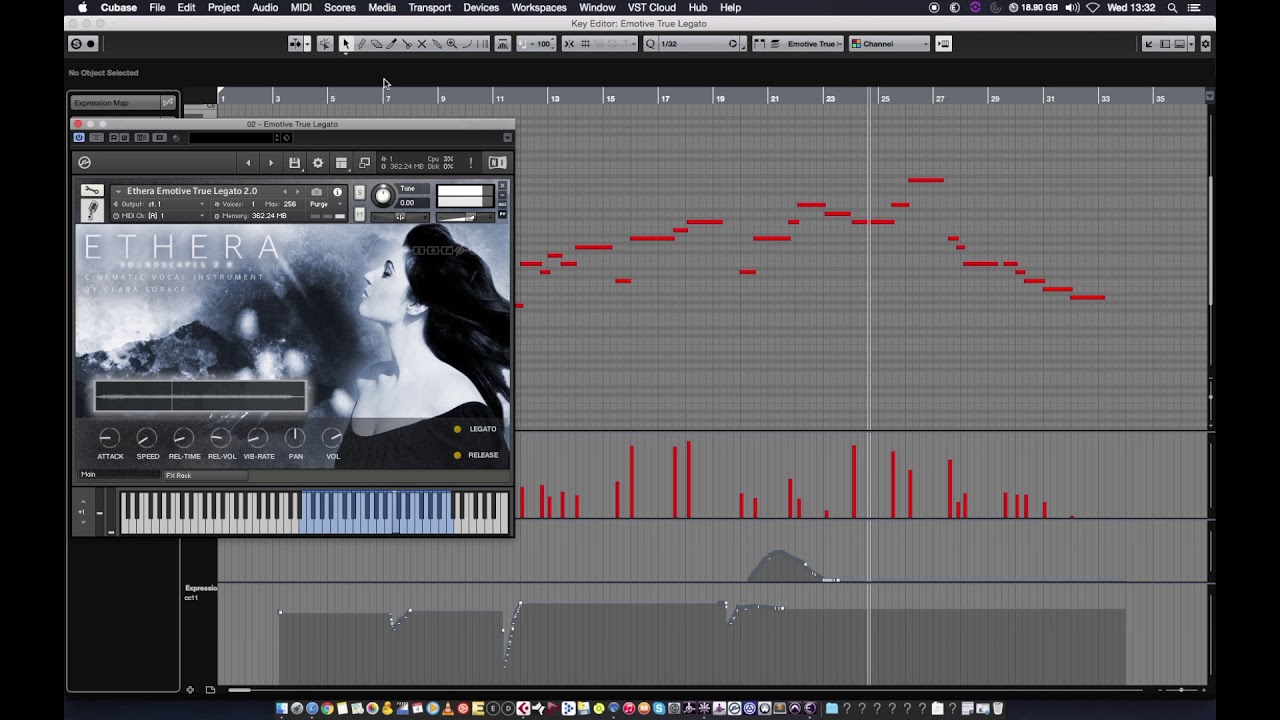
Task: Switch to FX Rack tab
Action: click(x=204, y=475)
